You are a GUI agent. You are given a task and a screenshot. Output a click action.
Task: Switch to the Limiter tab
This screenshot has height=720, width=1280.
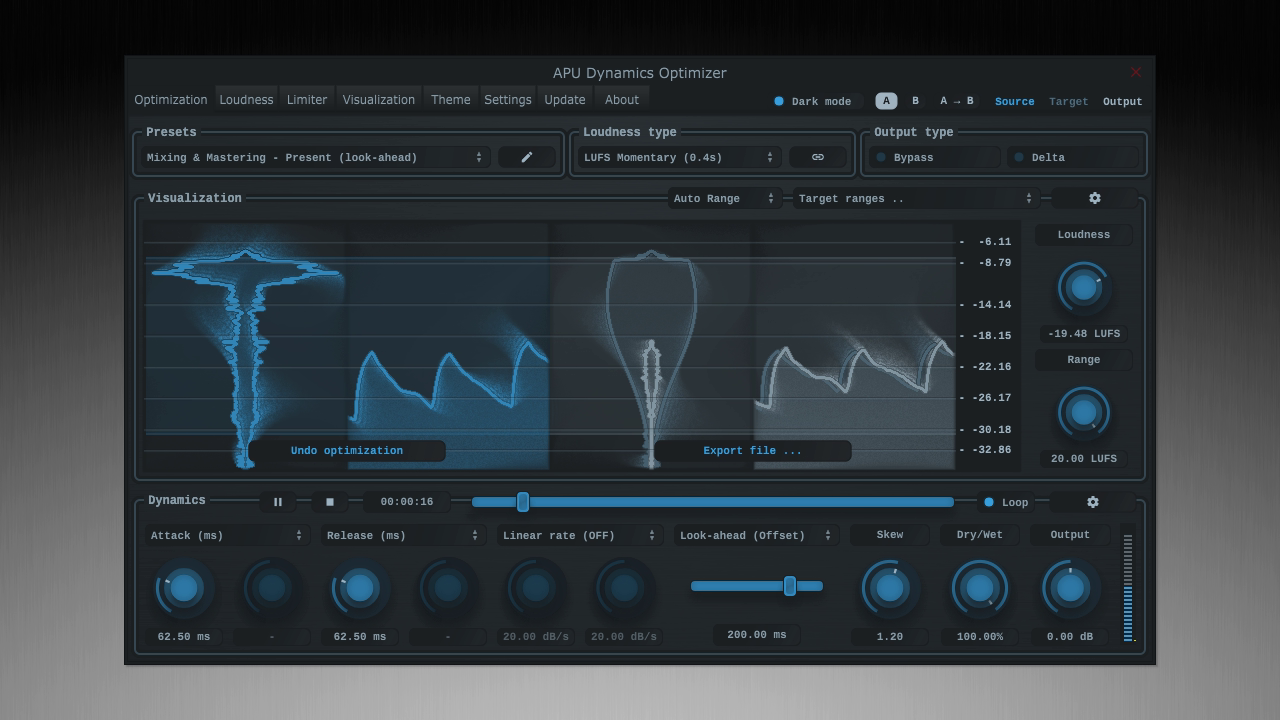click(x=307, y=100)
